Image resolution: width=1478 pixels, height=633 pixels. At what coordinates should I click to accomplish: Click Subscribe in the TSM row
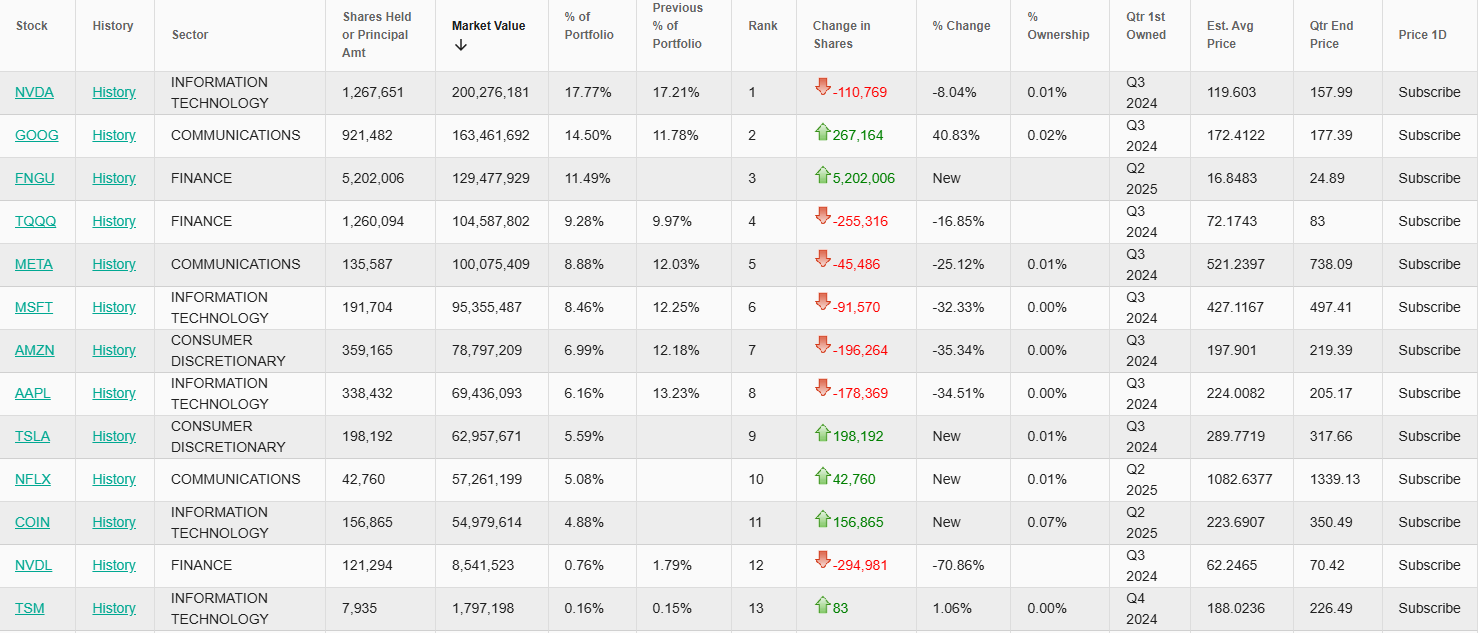[1429, 608]
